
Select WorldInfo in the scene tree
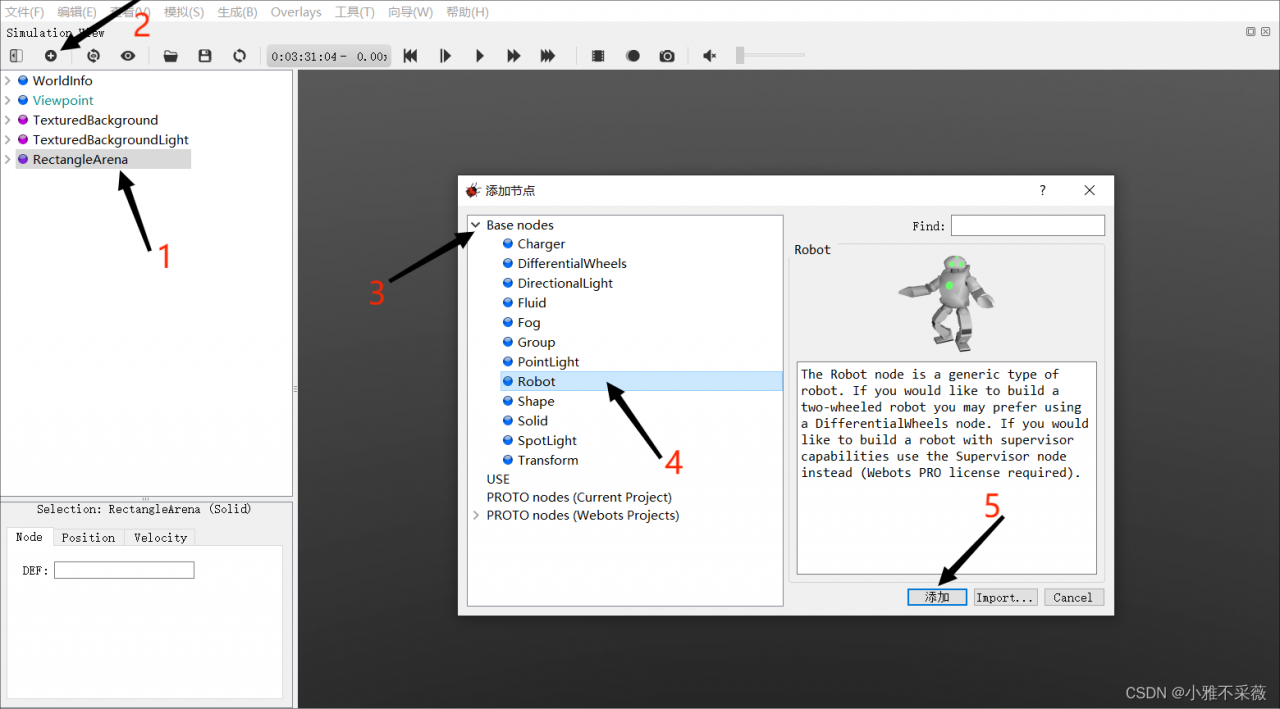click(62, 81)
